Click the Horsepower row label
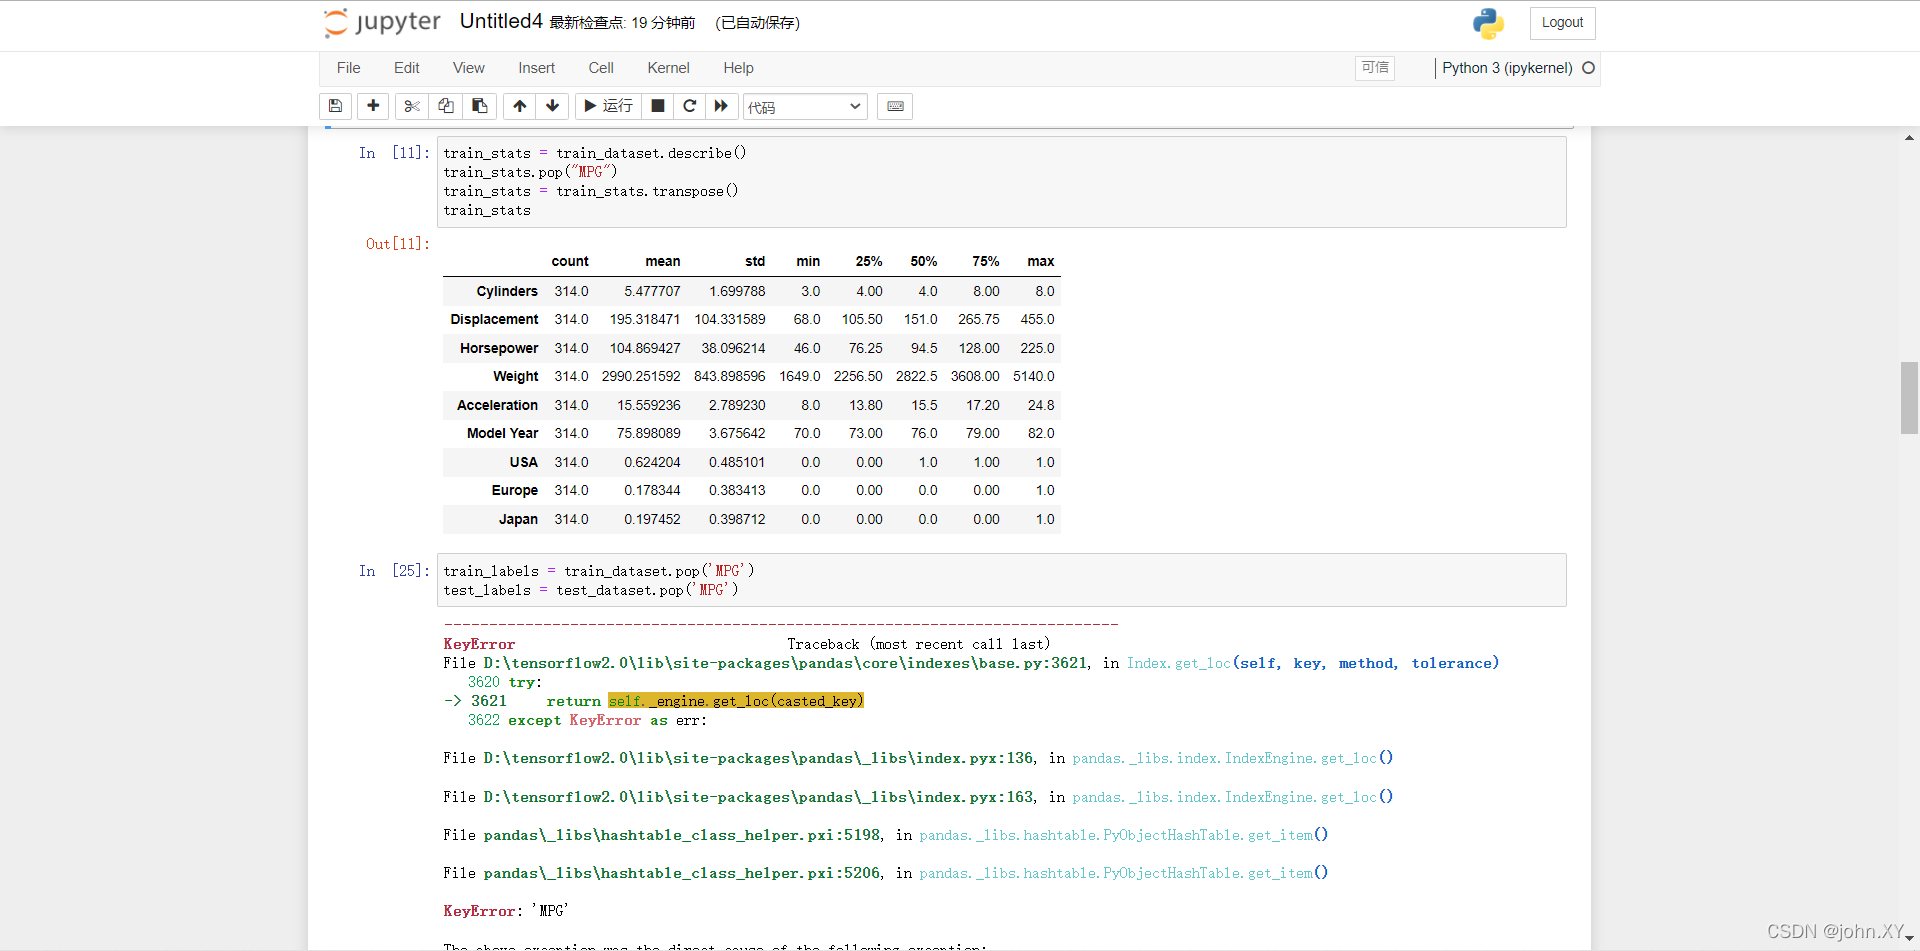The width and height of the screenshot is (1920, 951). tap(499, 349)
